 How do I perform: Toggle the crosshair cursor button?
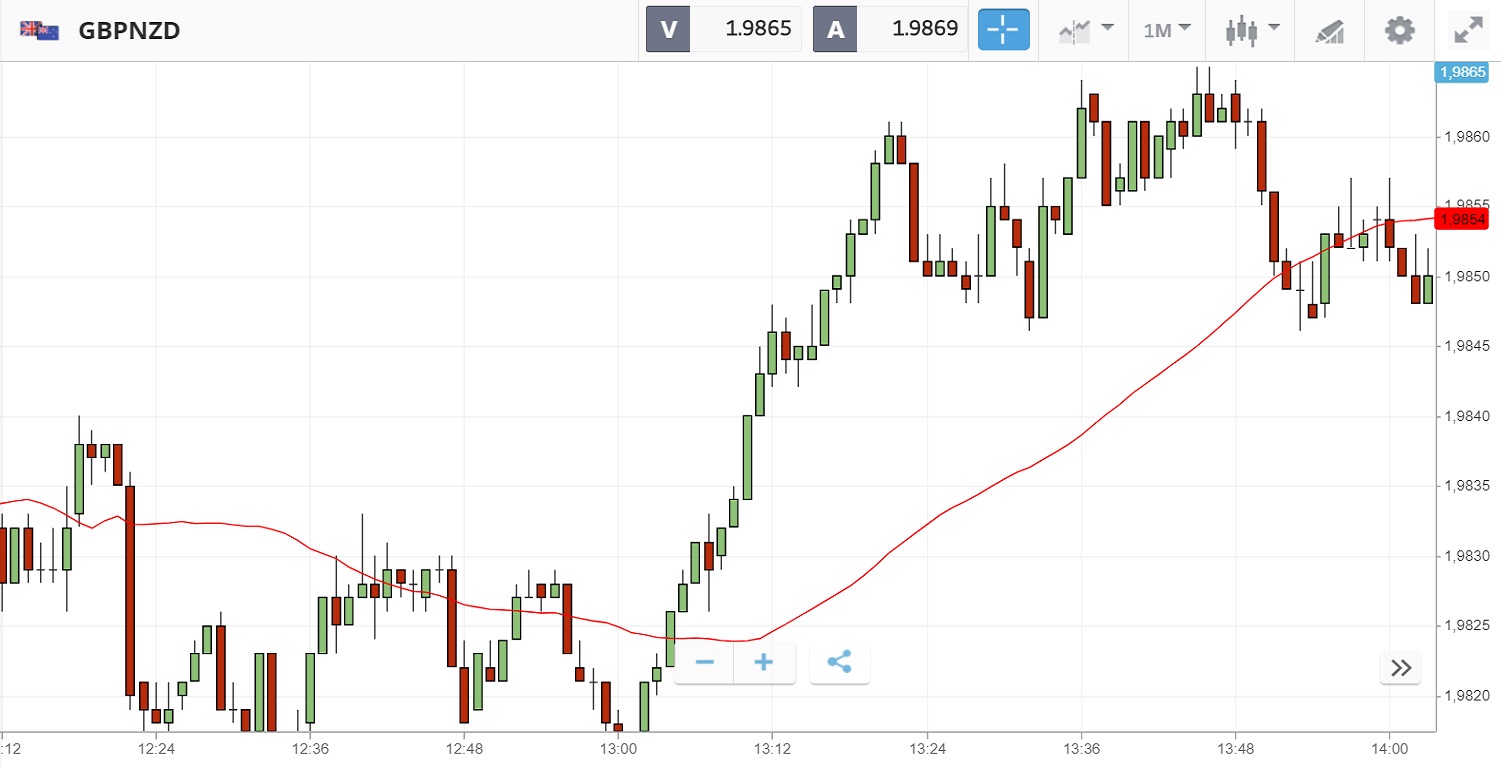(1002, 30)
